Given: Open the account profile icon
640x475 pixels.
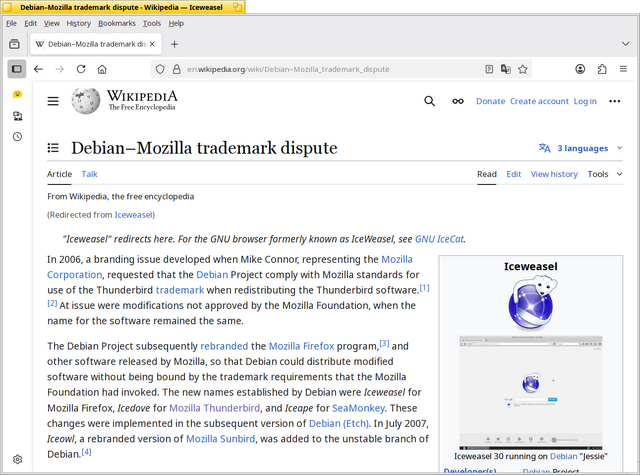Looking at the screenshot, I should [580, 69].
